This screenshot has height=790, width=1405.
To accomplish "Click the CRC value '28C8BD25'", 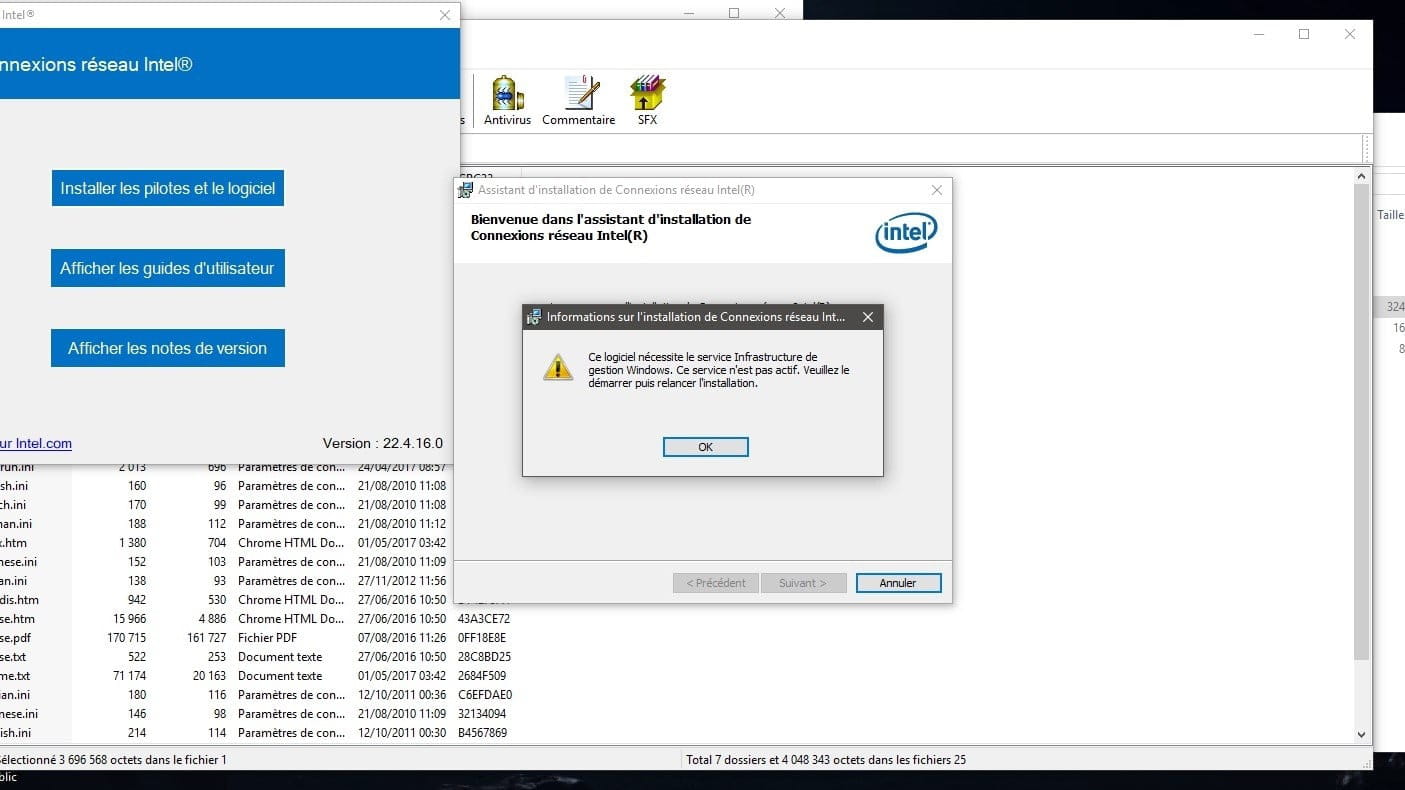I will pyautogui.click(x=484, y=657).
